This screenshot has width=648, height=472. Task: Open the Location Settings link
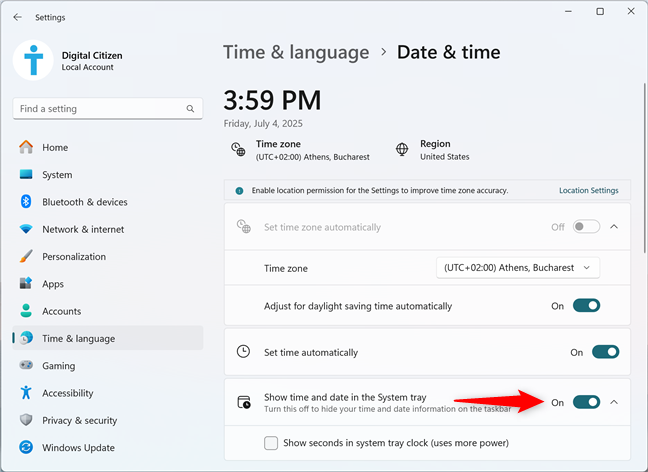click(588, 191)
